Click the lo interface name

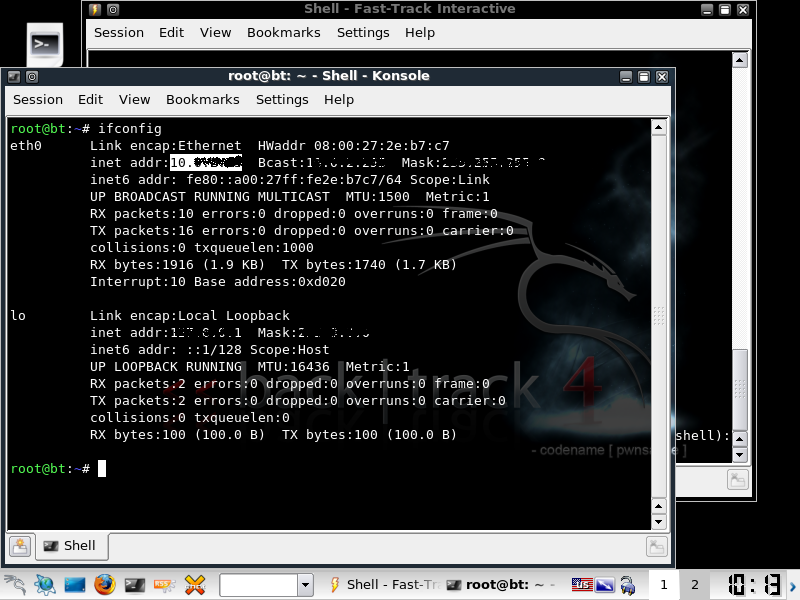click(18, 316)
